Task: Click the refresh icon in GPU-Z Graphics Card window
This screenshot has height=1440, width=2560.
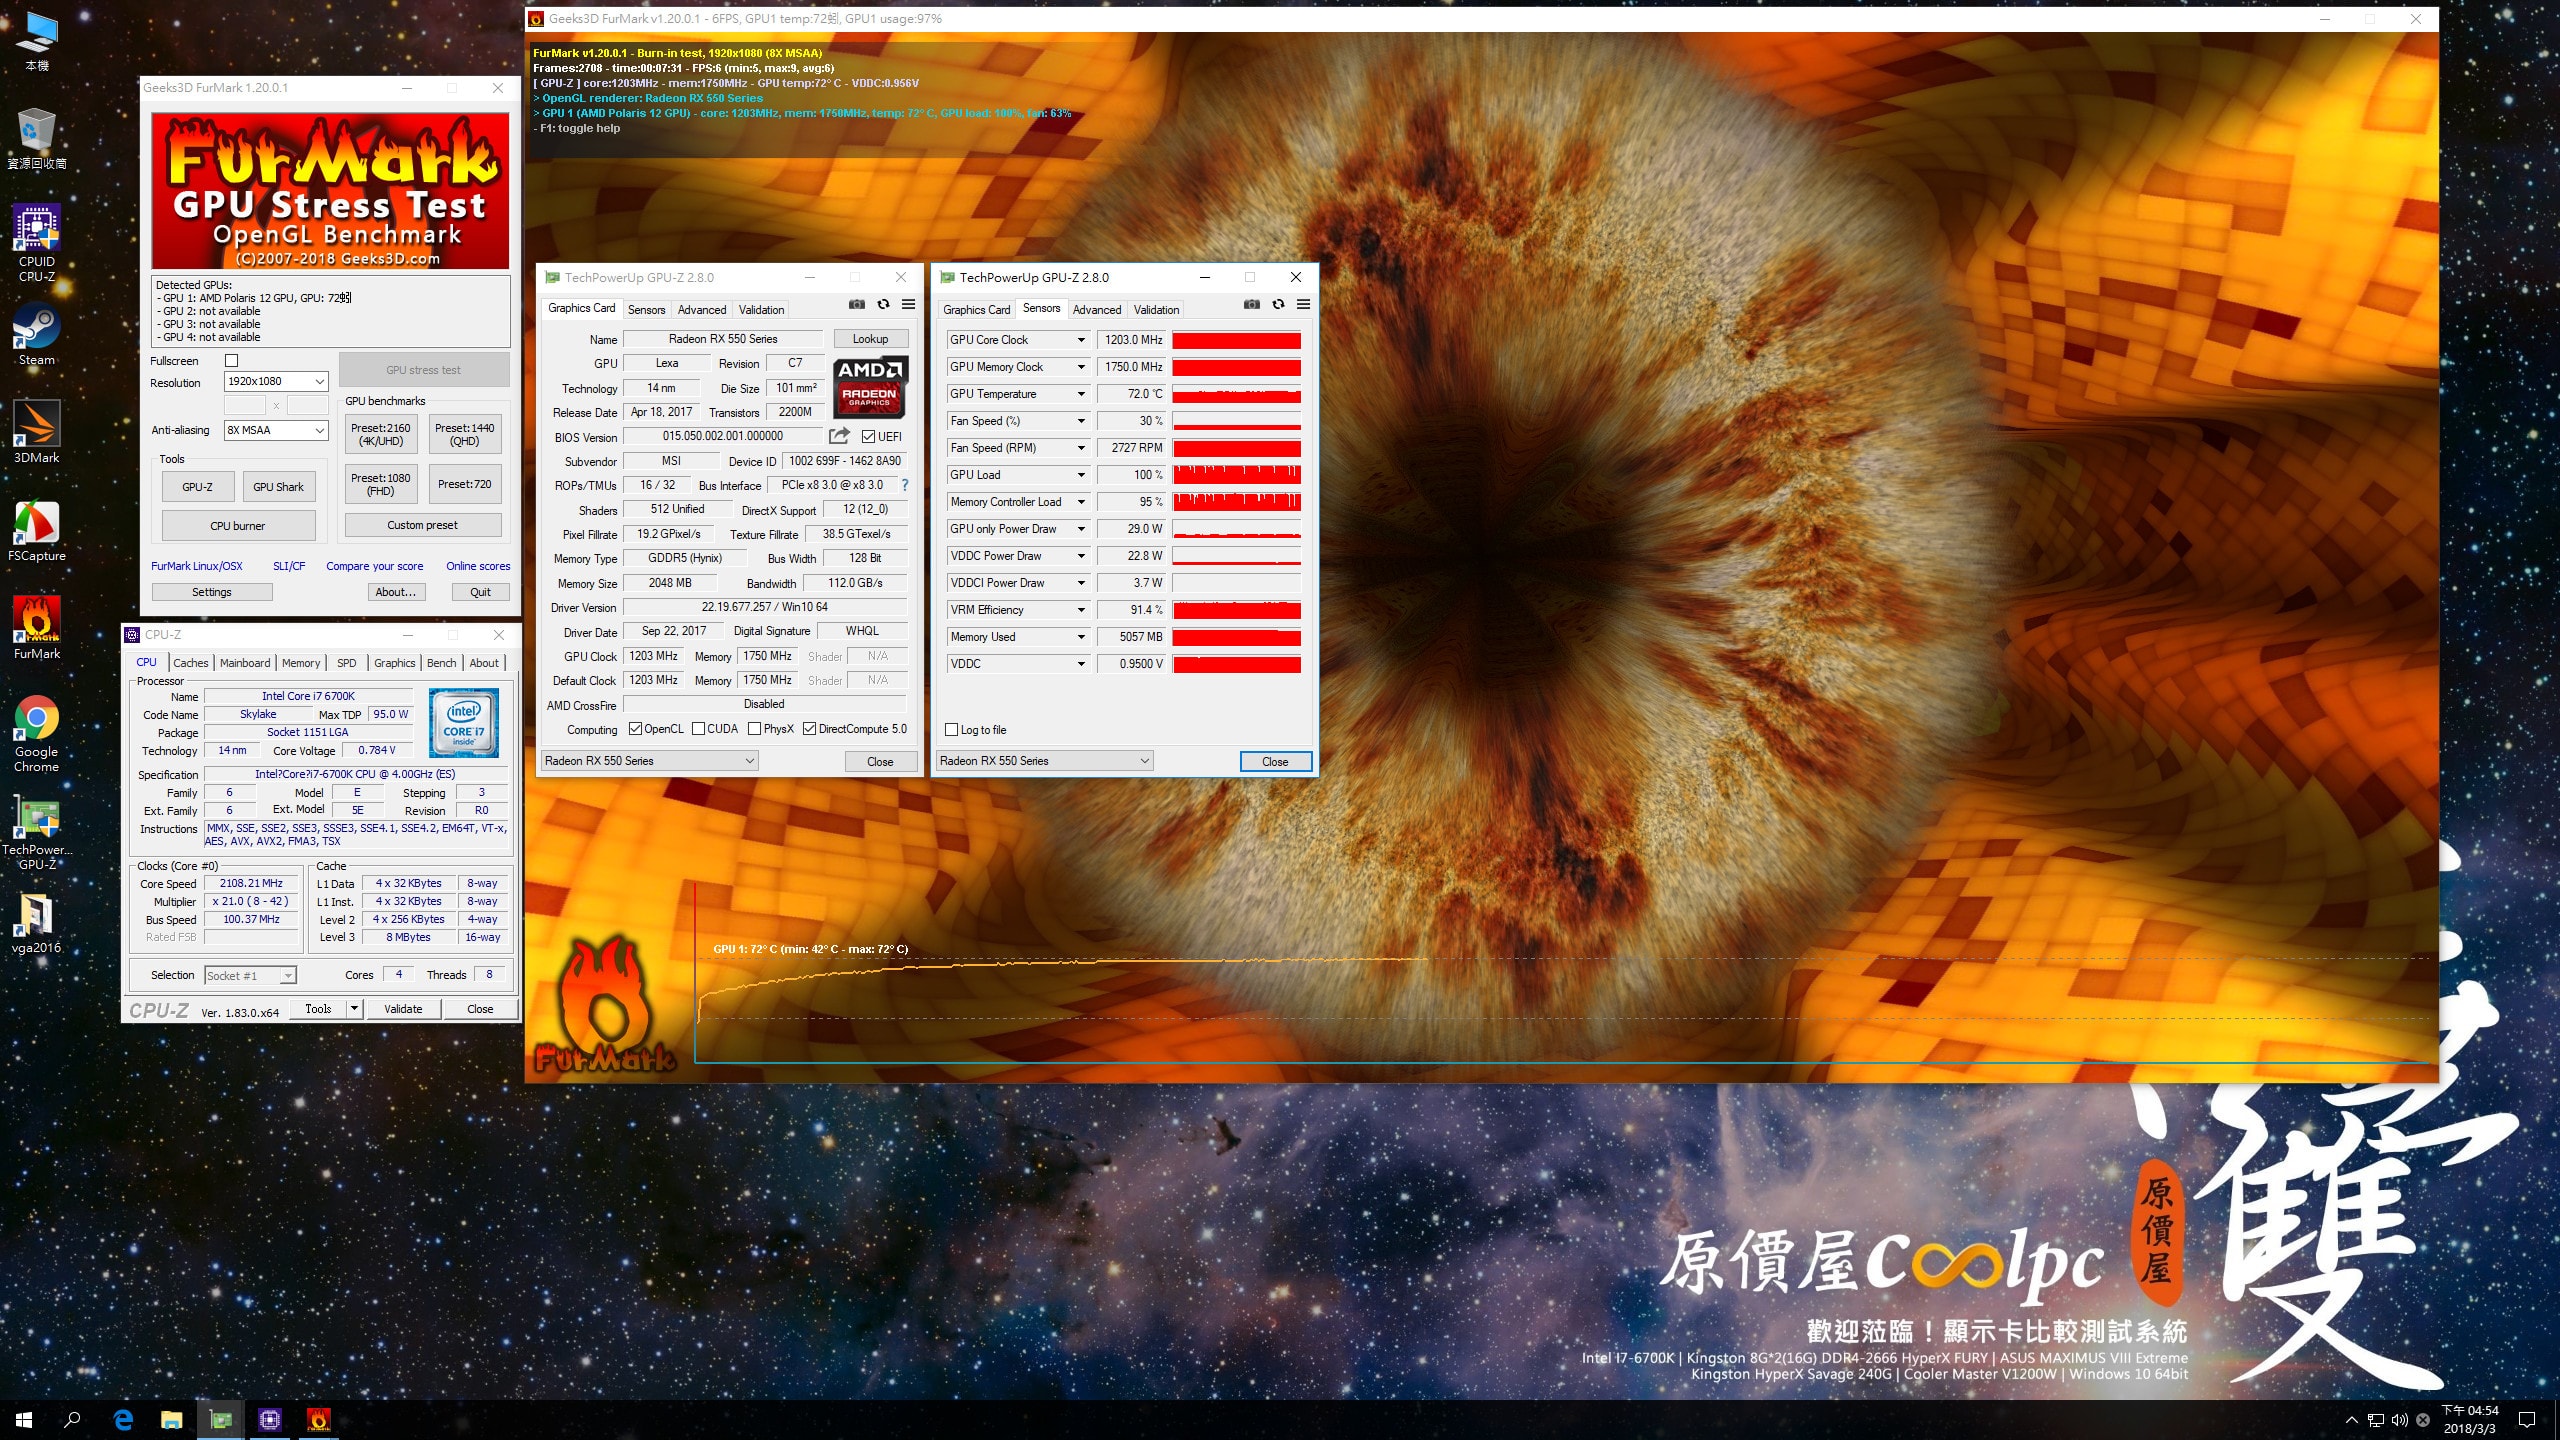Action: point(883,304)
